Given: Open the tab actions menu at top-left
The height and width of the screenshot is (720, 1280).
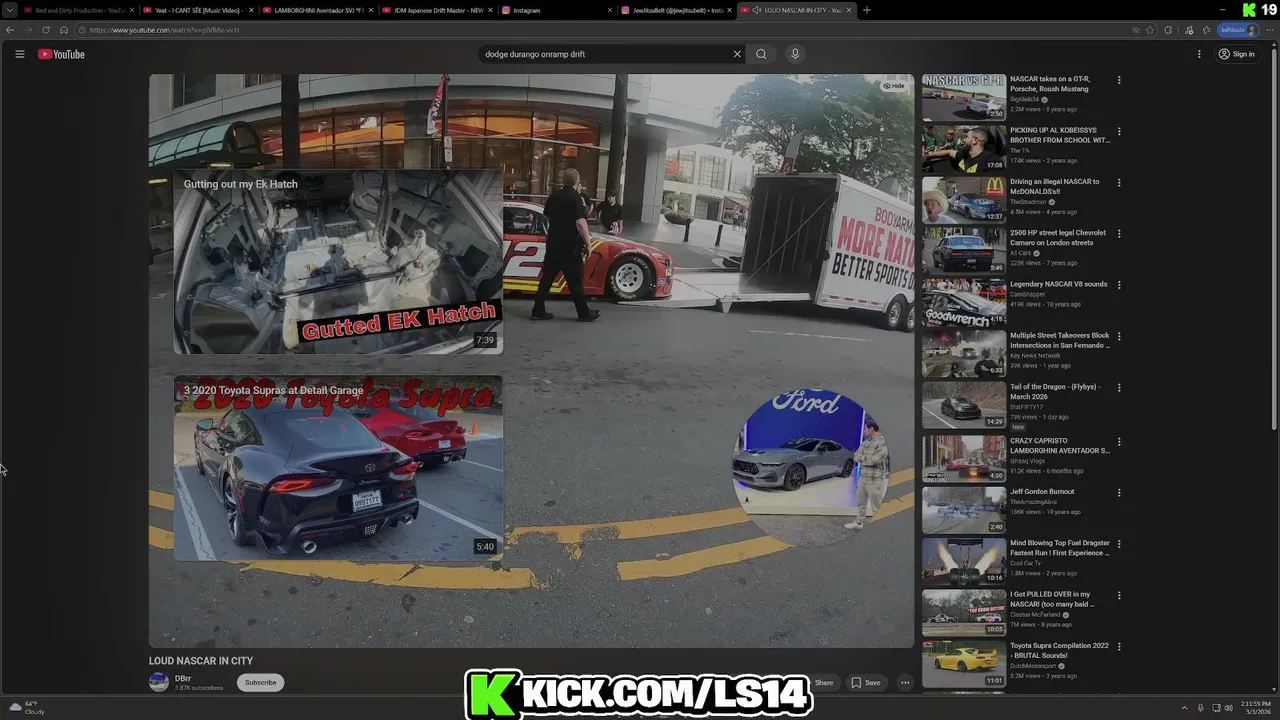Looking at the screenshot, I should (x=9, y=10).
